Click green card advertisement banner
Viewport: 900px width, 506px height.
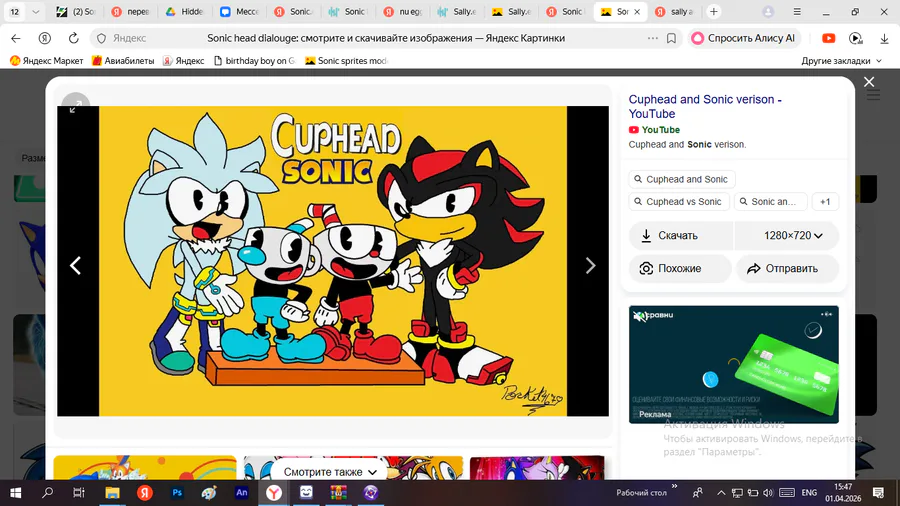tap(734, 365)
